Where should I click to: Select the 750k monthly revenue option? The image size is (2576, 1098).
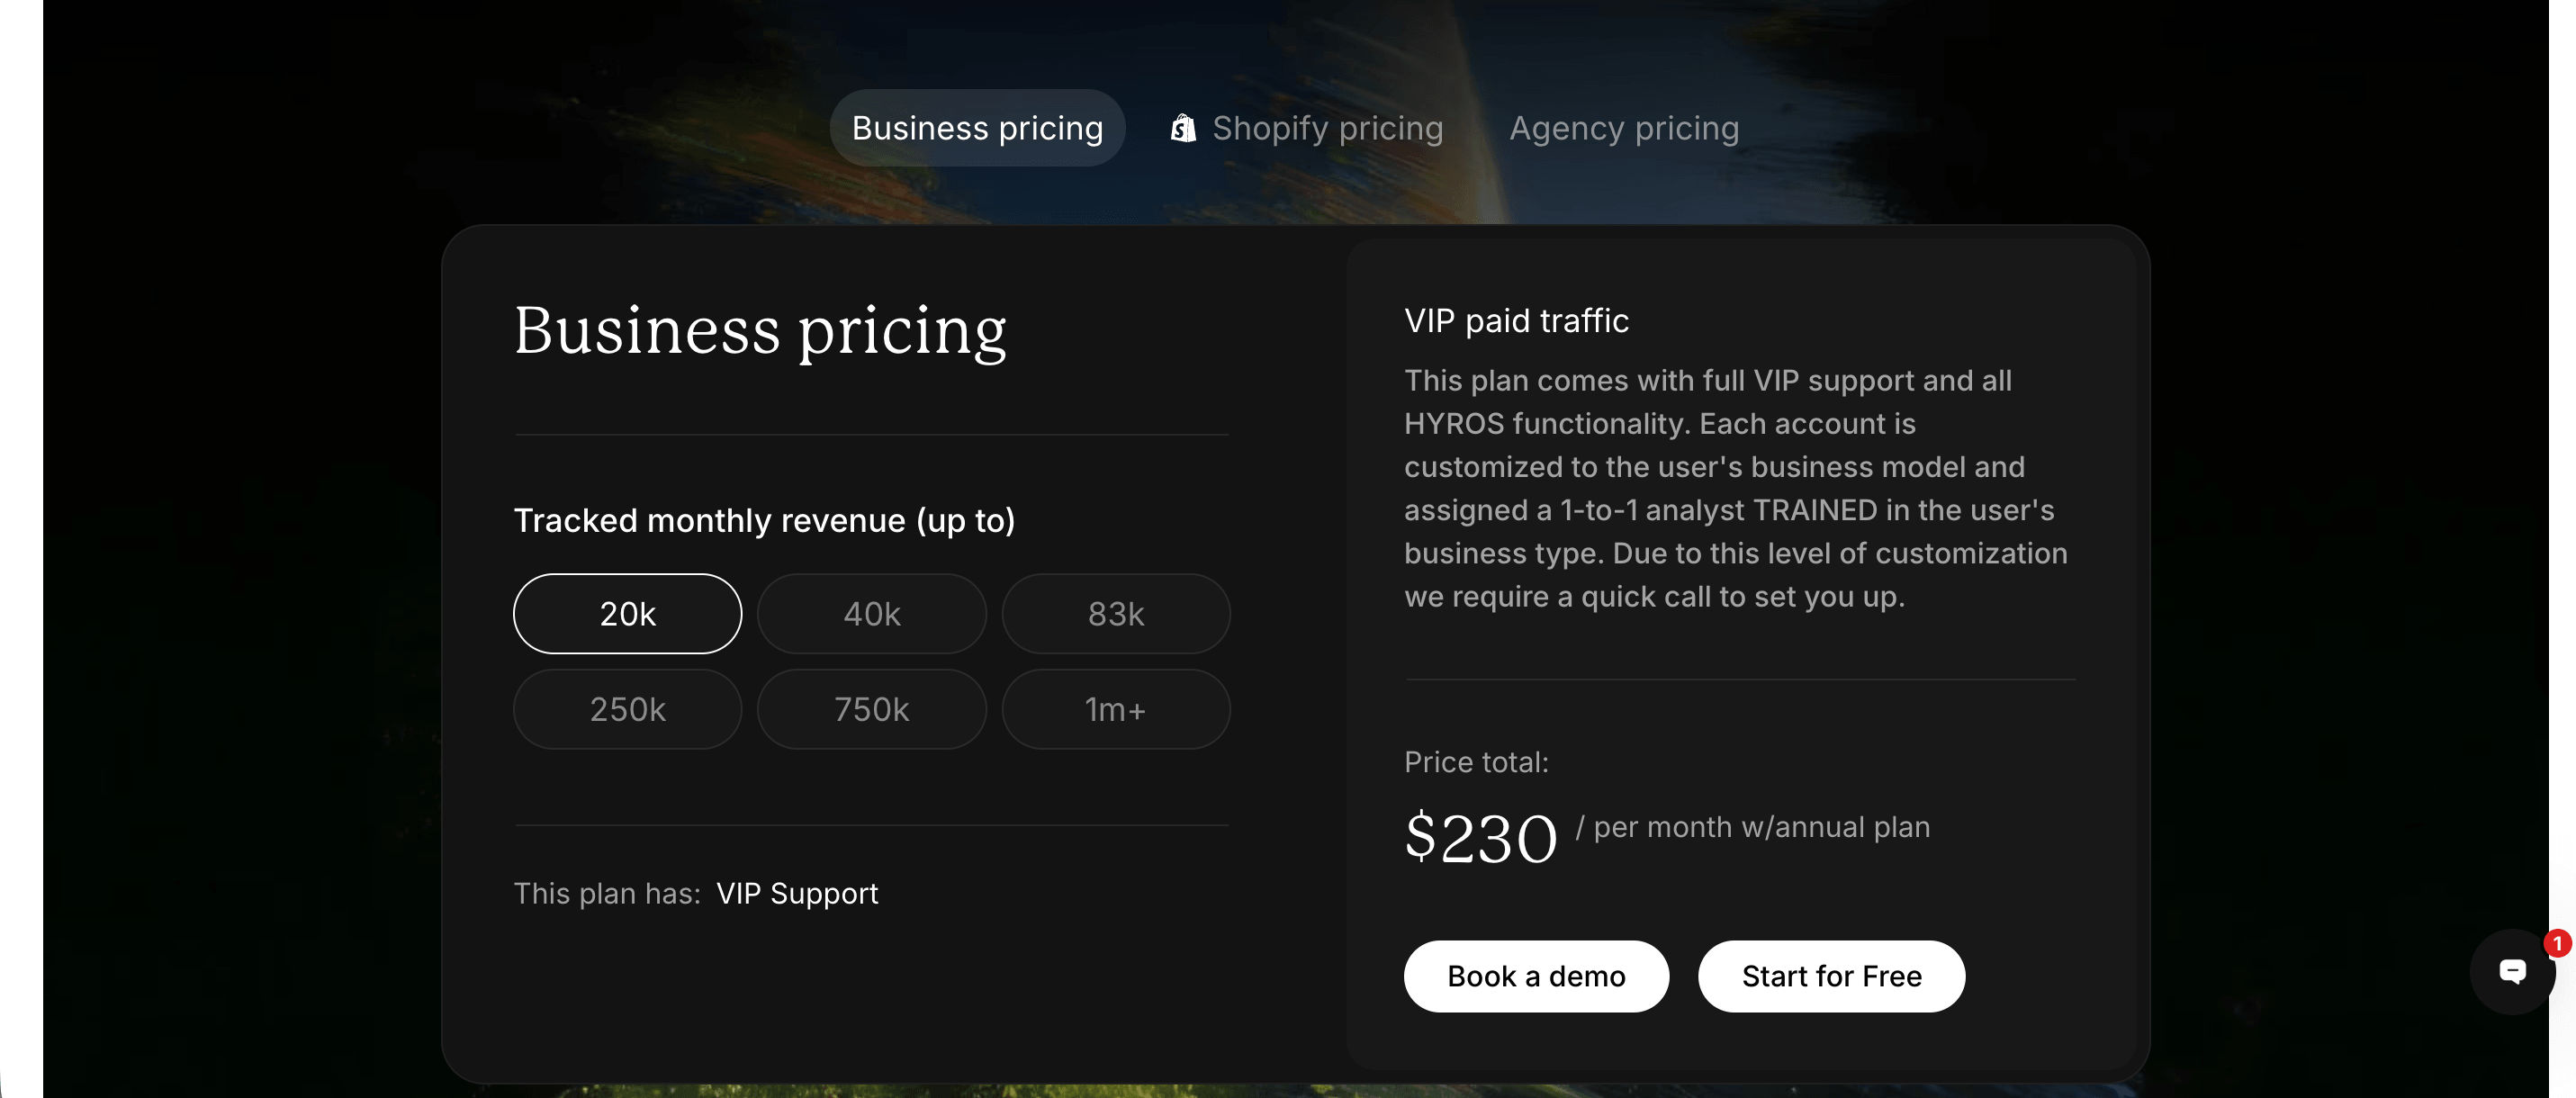pos(871,709)
